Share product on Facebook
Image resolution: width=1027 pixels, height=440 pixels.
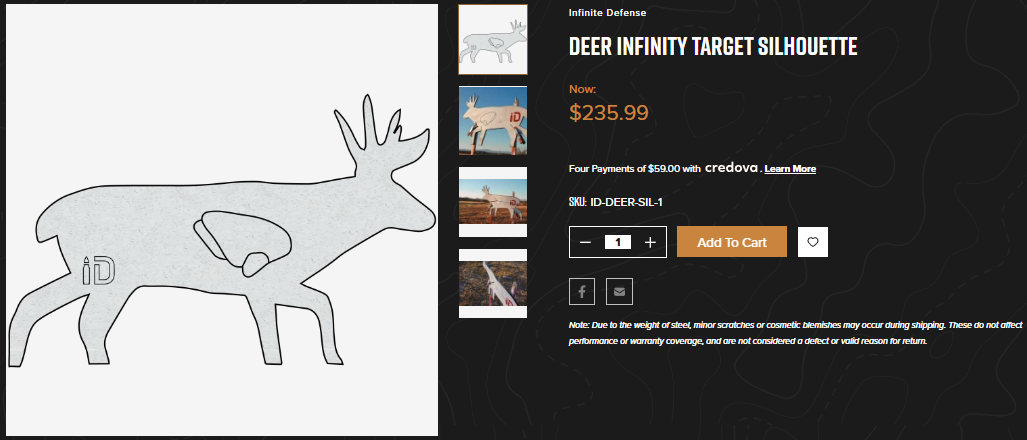point(583,291)
